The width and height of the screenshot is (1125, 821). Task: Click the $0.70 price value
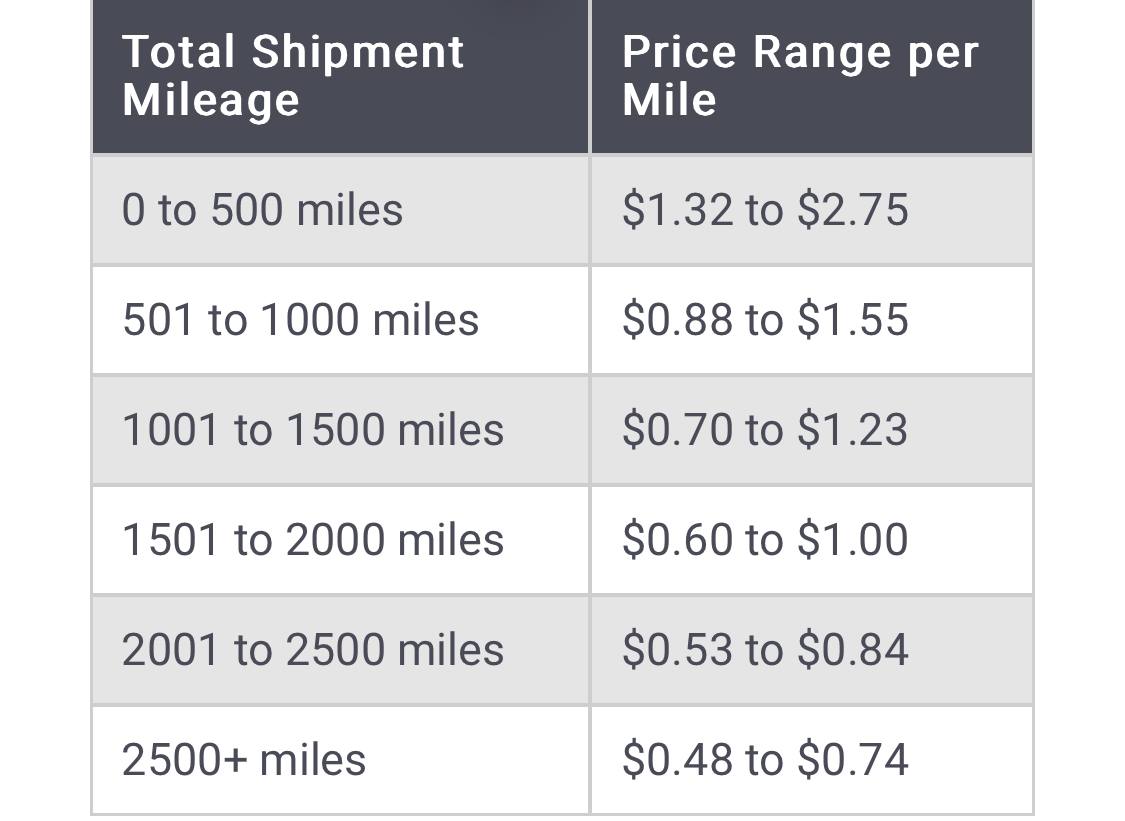pos(677,430)
